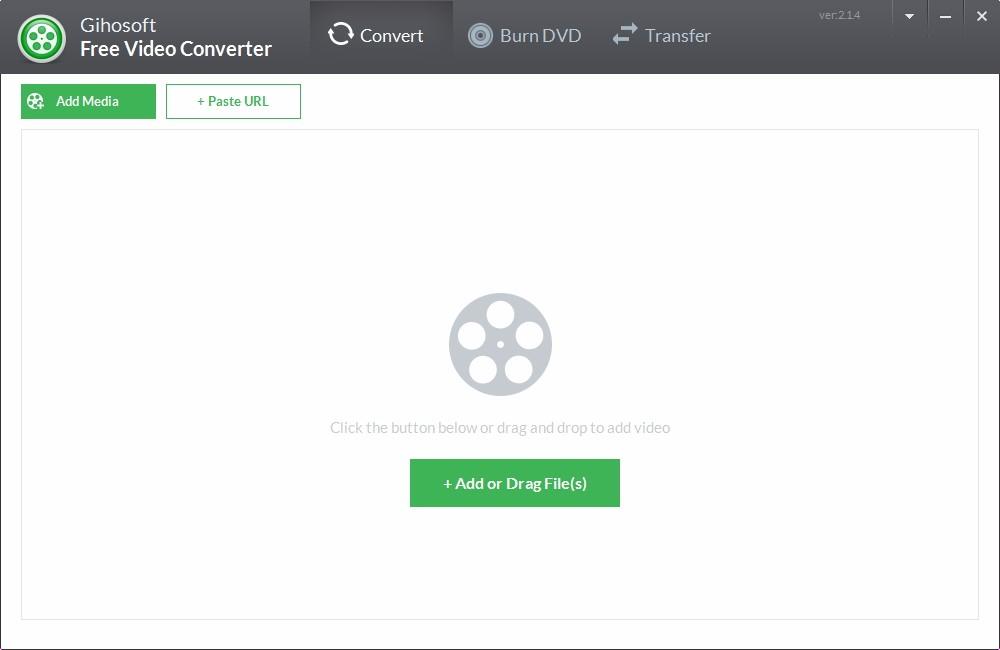Viewport: 1000px width, 650px height.
Task: Open the Burn DVD tab
Action: (x=524, y=36)
